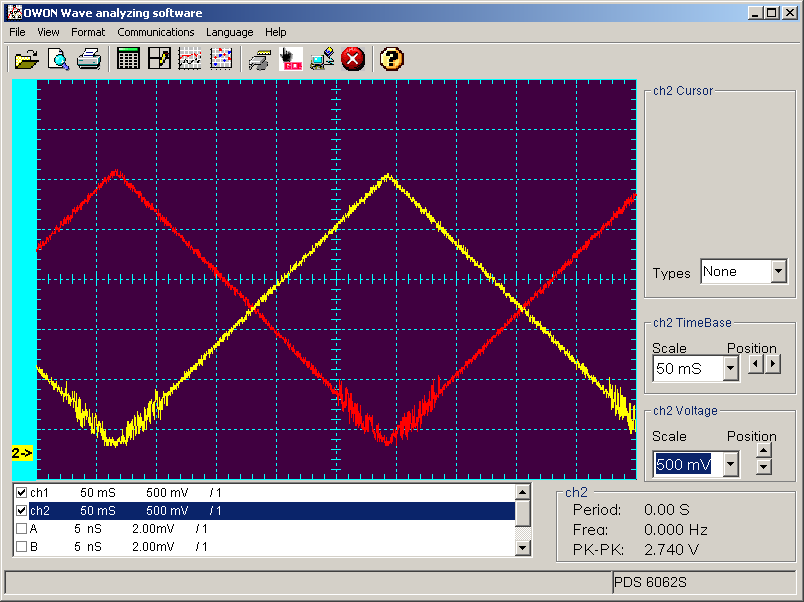Click the scatter dot plot icon
Viewport: 804px width, 602px height.
[221, 59]
